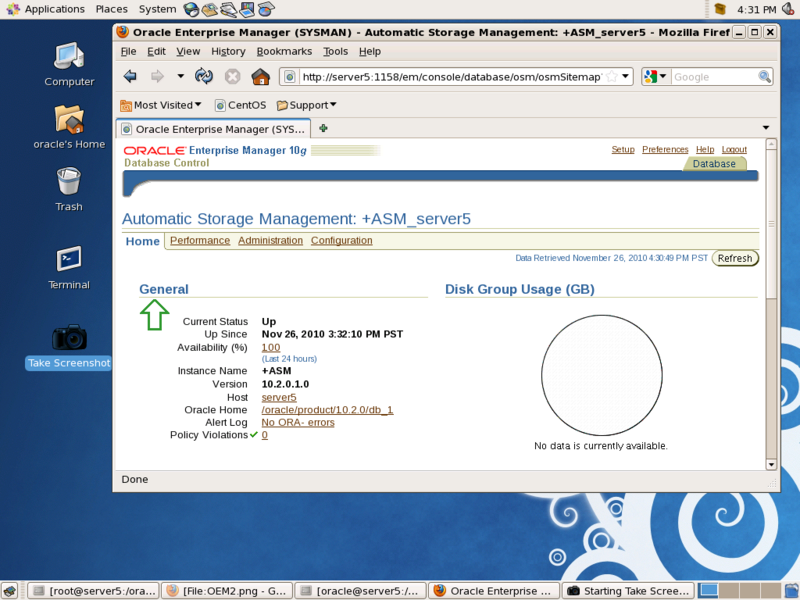Open Support bookmarks folder dropdown
Image resolution: width=800 pixels, height=600 pixels.
pyautogui.click(x=306, y=105)
